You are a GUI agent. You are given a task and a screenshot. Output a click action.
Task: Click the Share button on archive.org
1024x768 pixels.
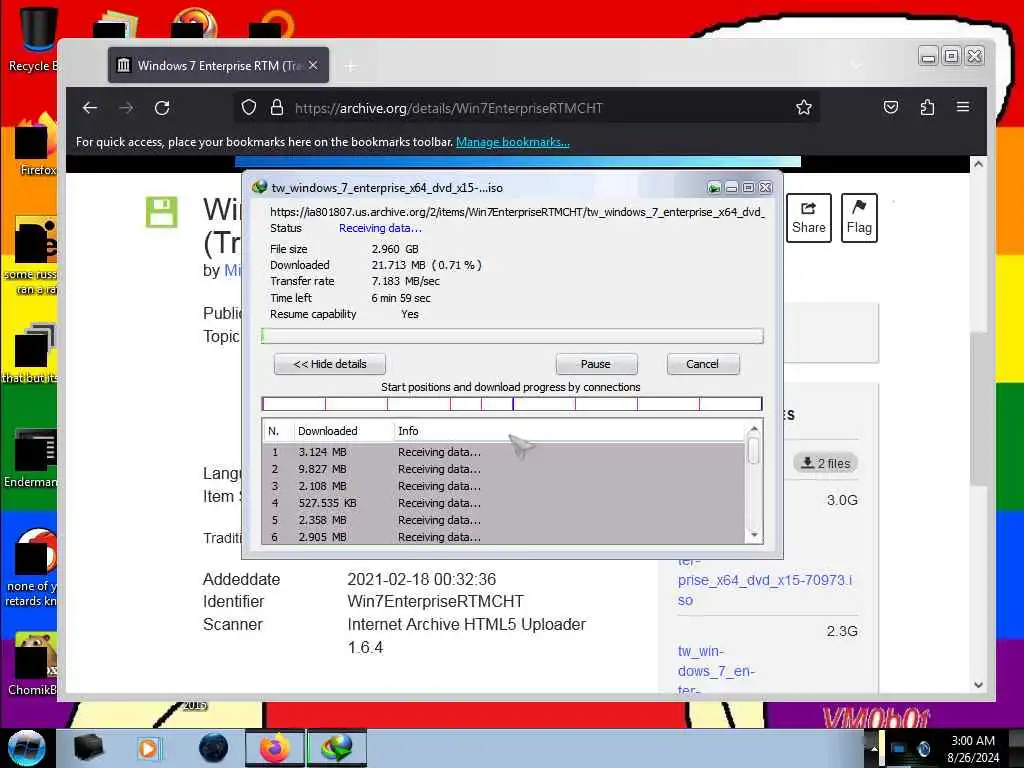click(808, 217)
